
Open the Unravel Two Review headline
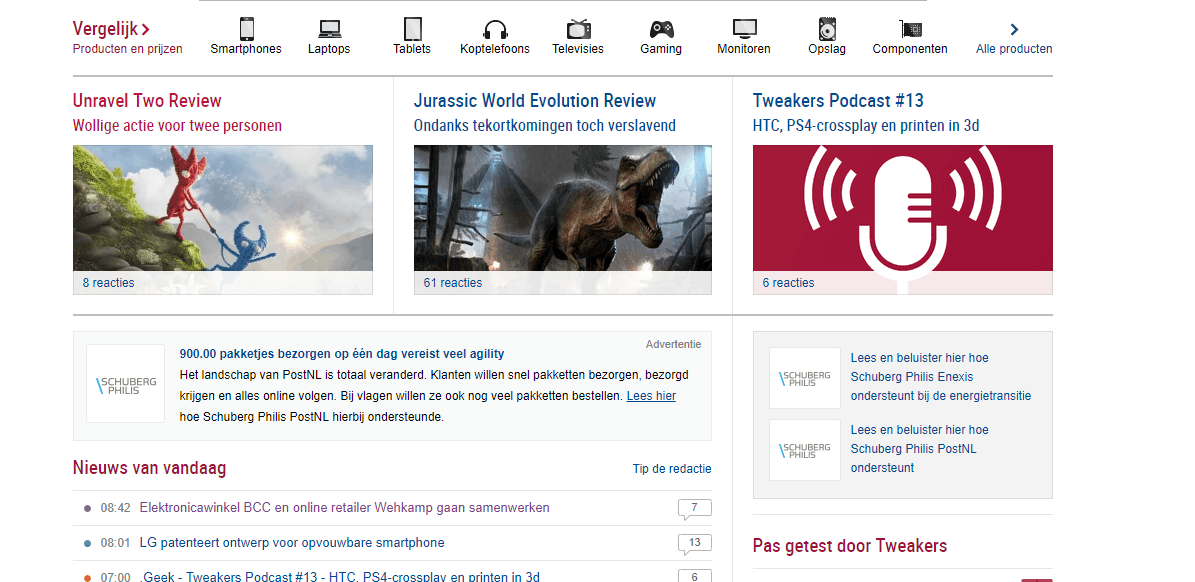click(147, 101)
